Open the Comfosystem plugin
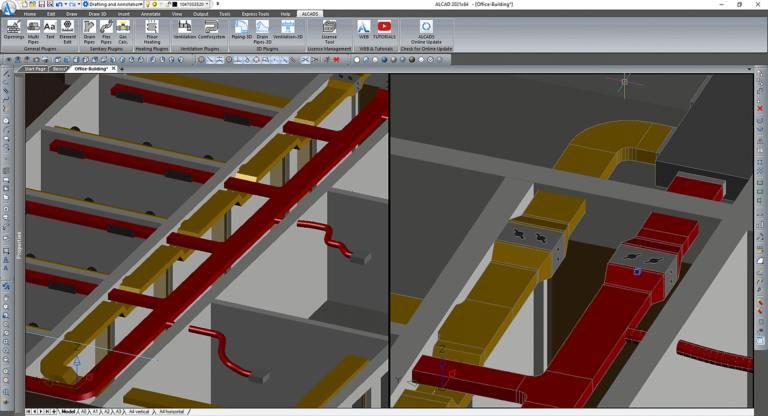This screenshot has height=416, width=768. [x=212, y=29]
